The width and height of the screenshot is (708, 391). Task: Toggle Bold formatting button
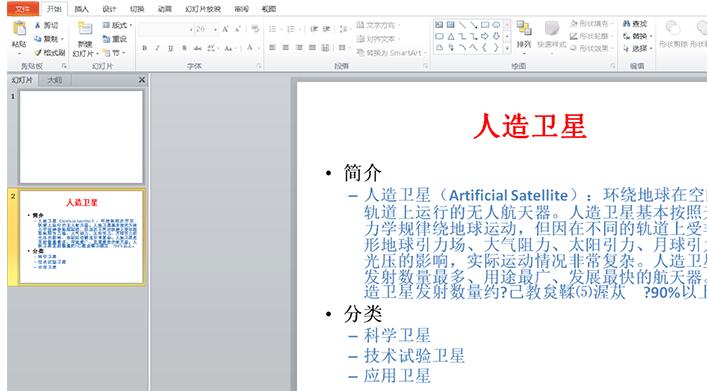point(144,48)
